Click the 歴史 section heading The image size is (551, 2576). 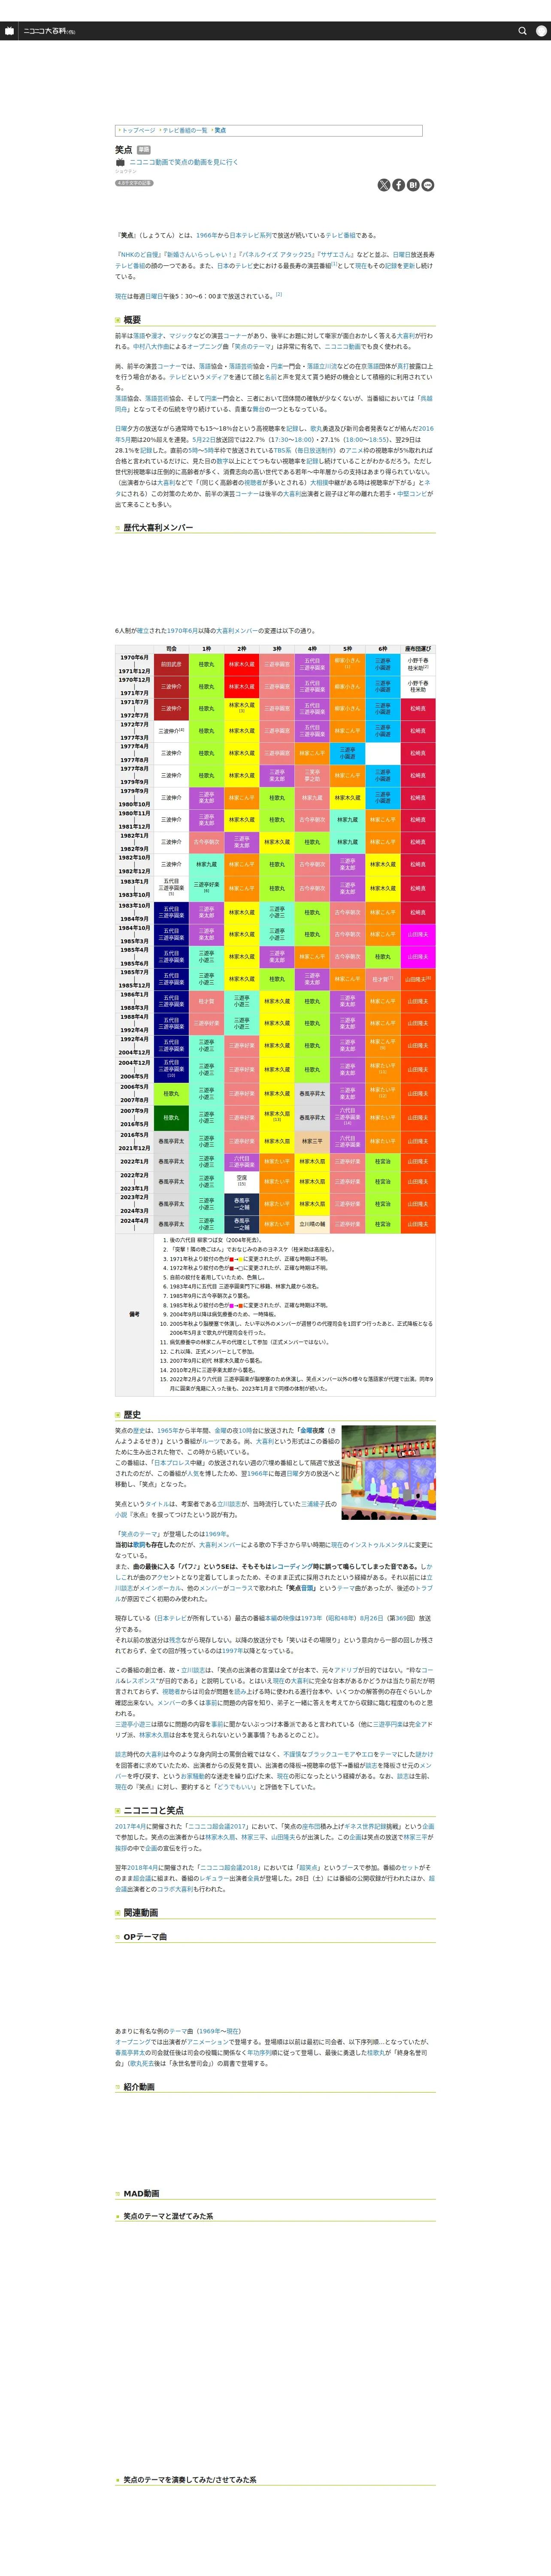point(132,1415)
